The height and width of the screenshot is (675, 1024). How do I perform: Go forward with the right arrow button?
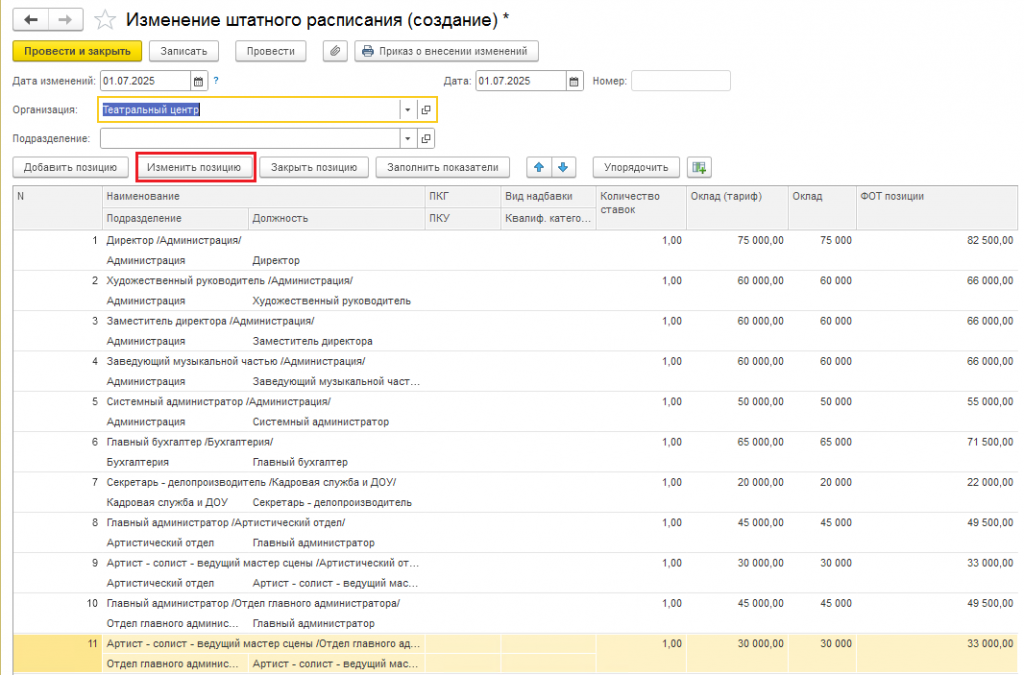65,20
